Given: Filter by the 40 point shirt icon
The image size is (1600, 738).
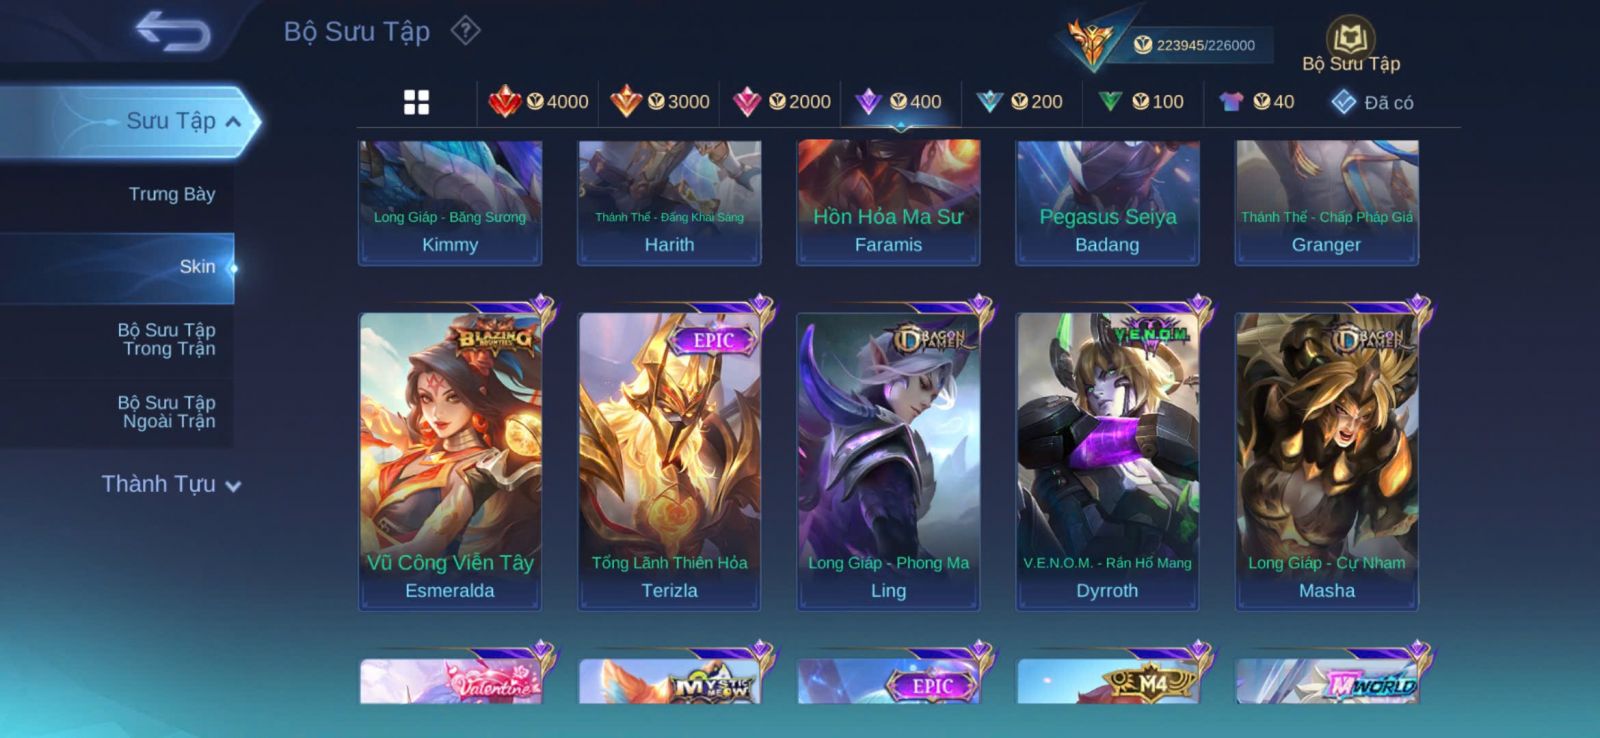Looking at the screenshot, I should pos(1257,101).
